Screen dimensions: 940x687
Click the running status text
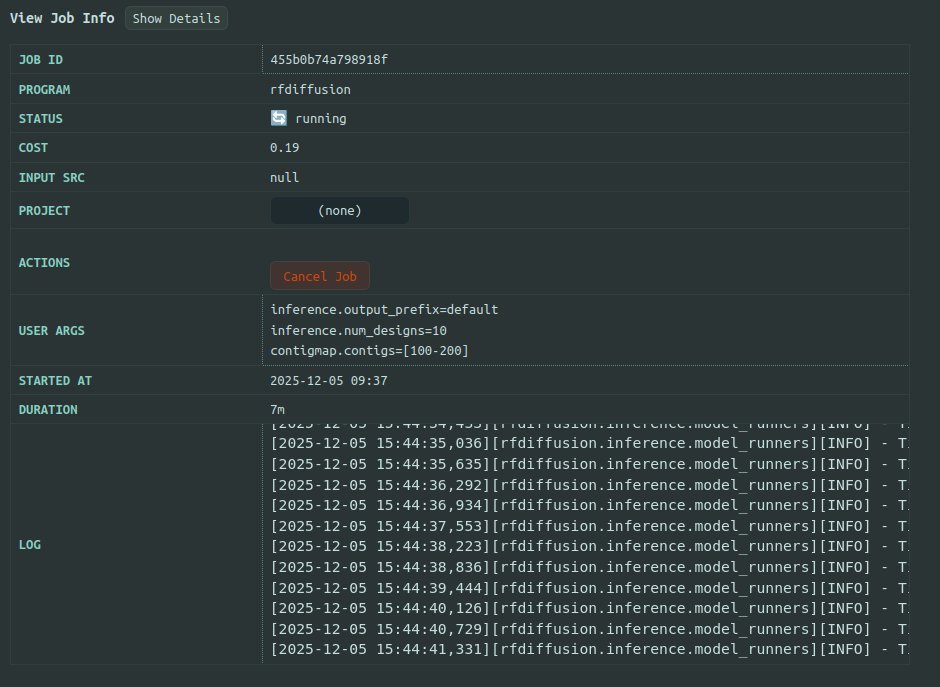[x=321, y=119]
